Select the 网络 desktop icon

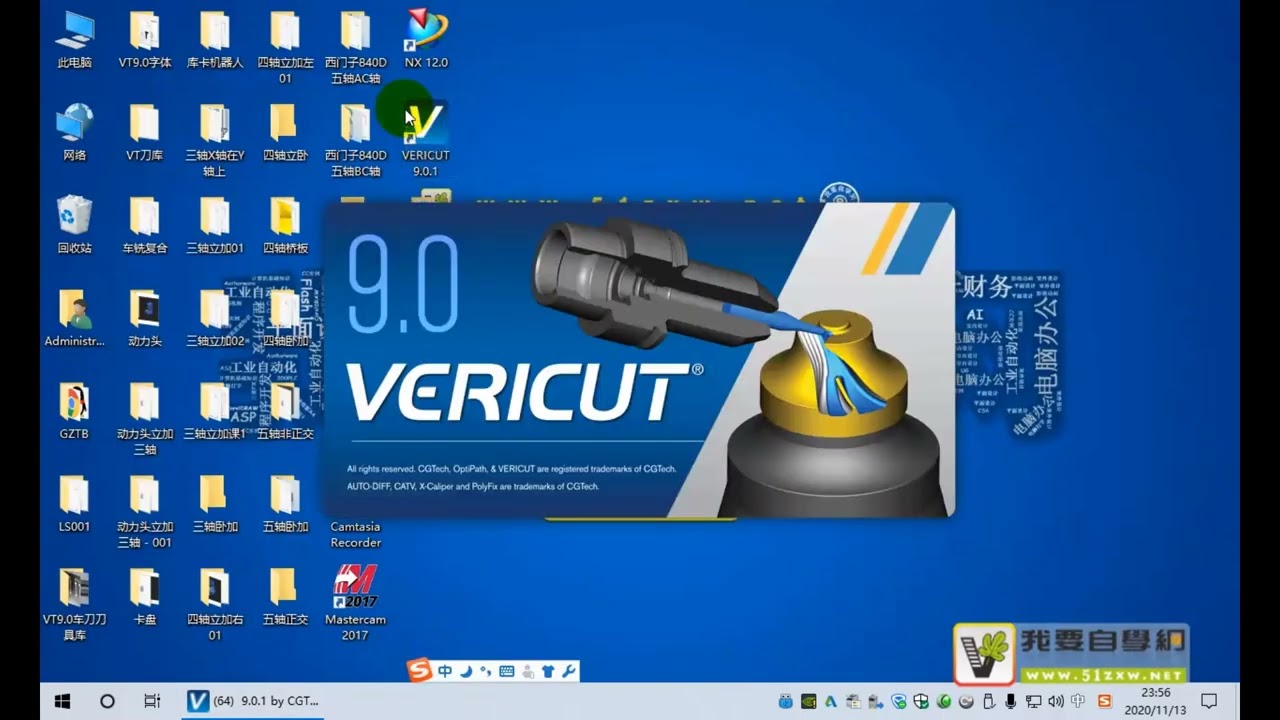point(75,132)
